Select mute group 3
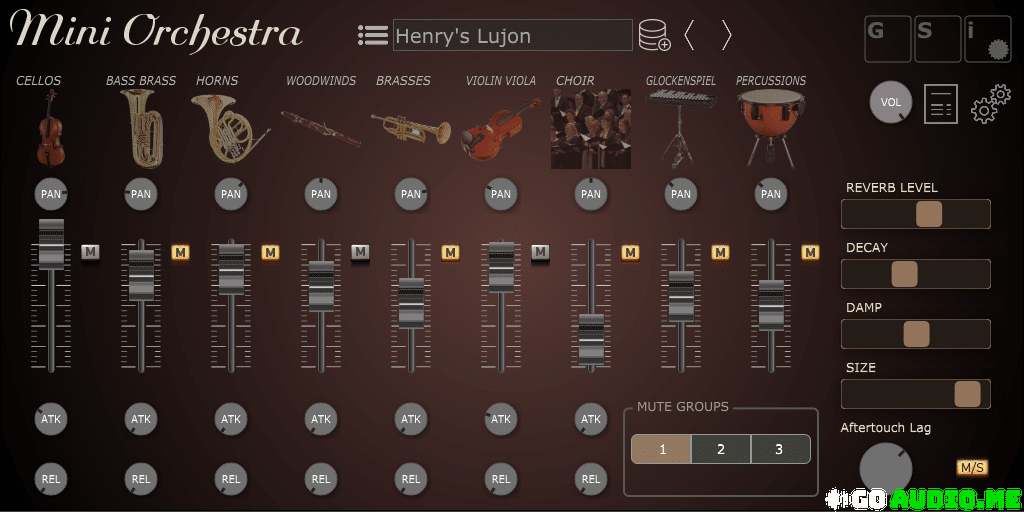The width and height of the screenshot is (1024, 512). (x=780, y=449)
